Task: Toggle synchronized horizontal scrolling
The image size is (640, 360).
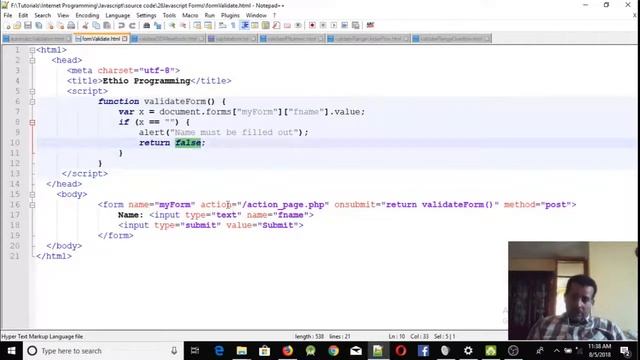Action: (208, 25)
